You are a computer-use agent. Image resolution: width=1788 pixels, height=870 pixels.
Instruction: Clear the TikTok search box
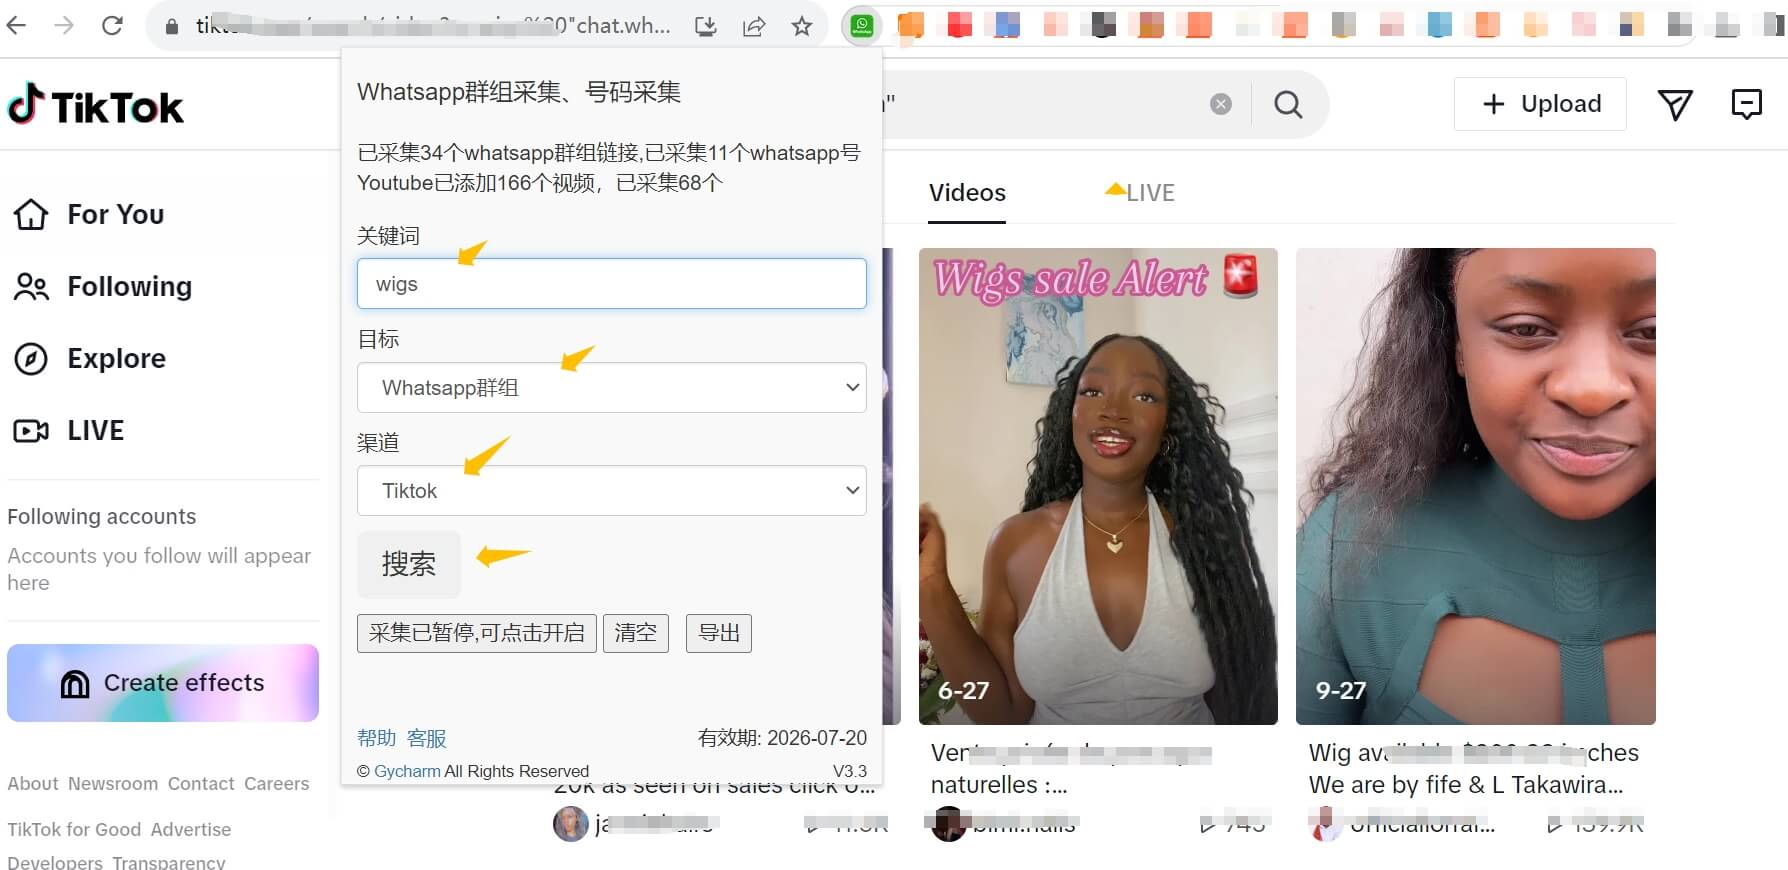pyautogui.click(x=1220, y=104)
